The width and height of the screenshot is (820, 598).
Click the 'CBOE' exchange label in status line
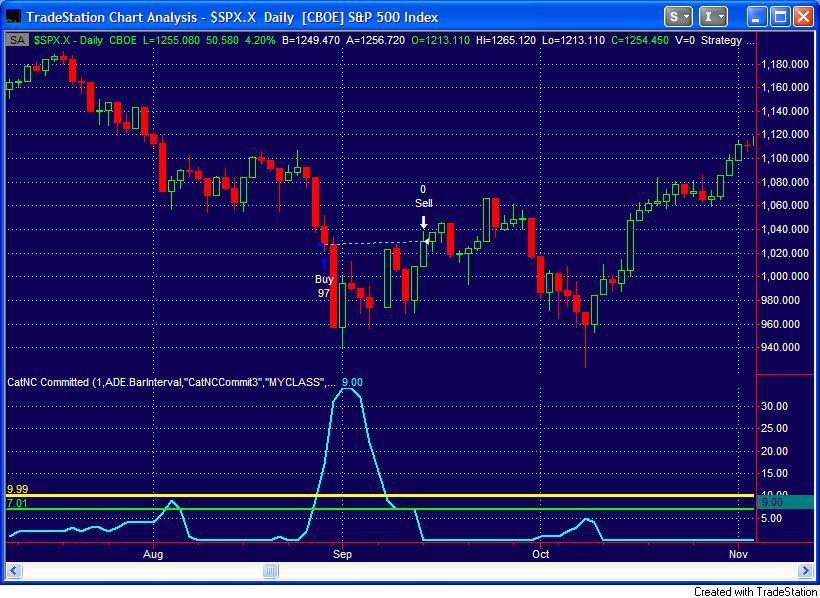point(123,40)
